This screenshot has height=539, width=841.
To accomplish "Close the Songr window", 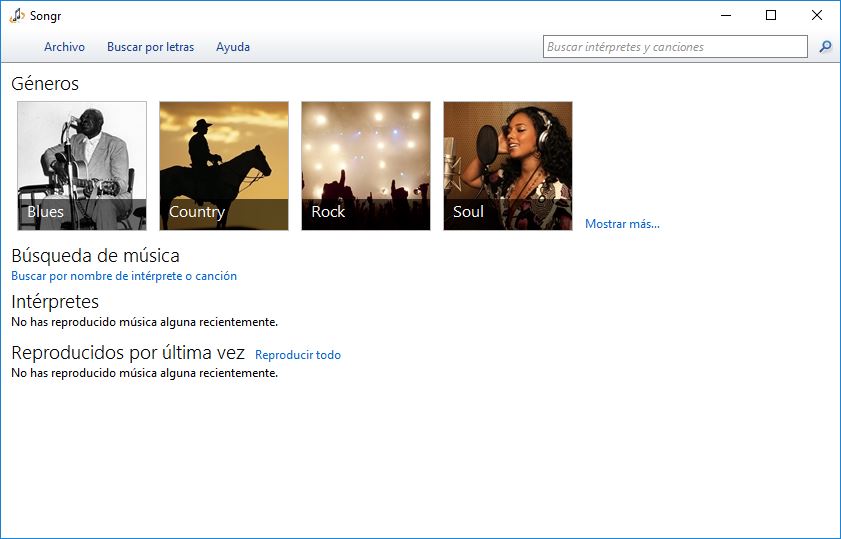I will 816,16.
